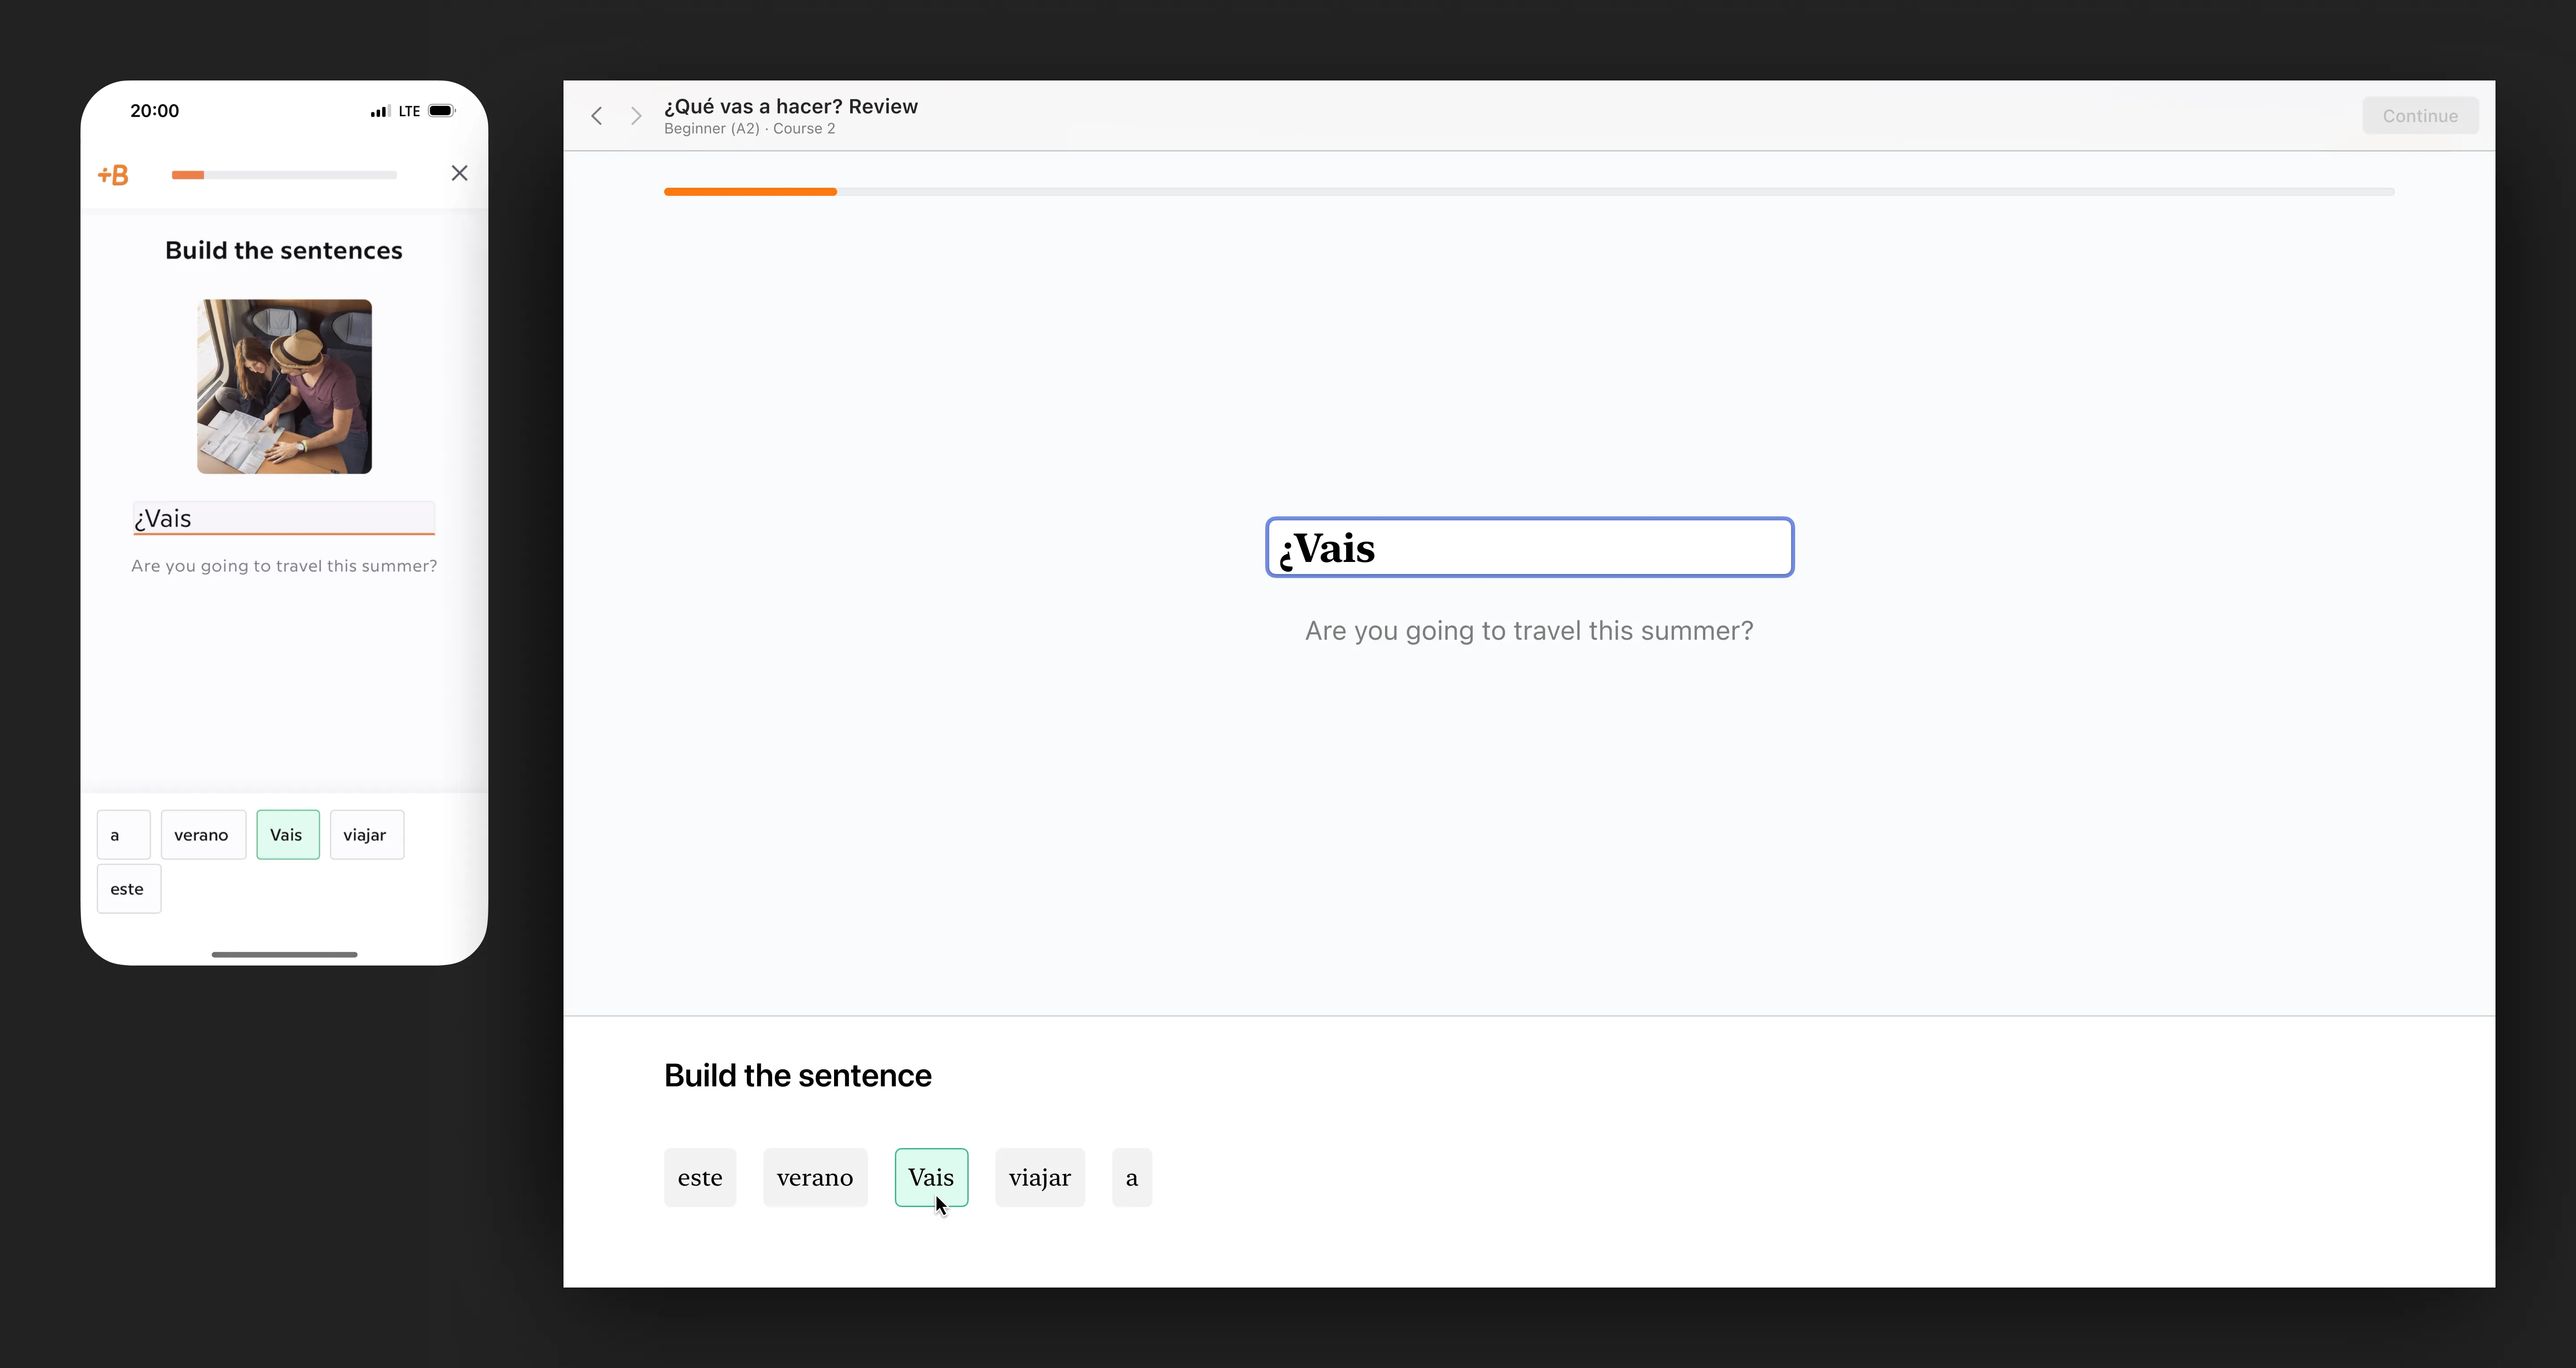Tap the home indicator bar on the phone

pyautogui.click(x=284, y=954)
